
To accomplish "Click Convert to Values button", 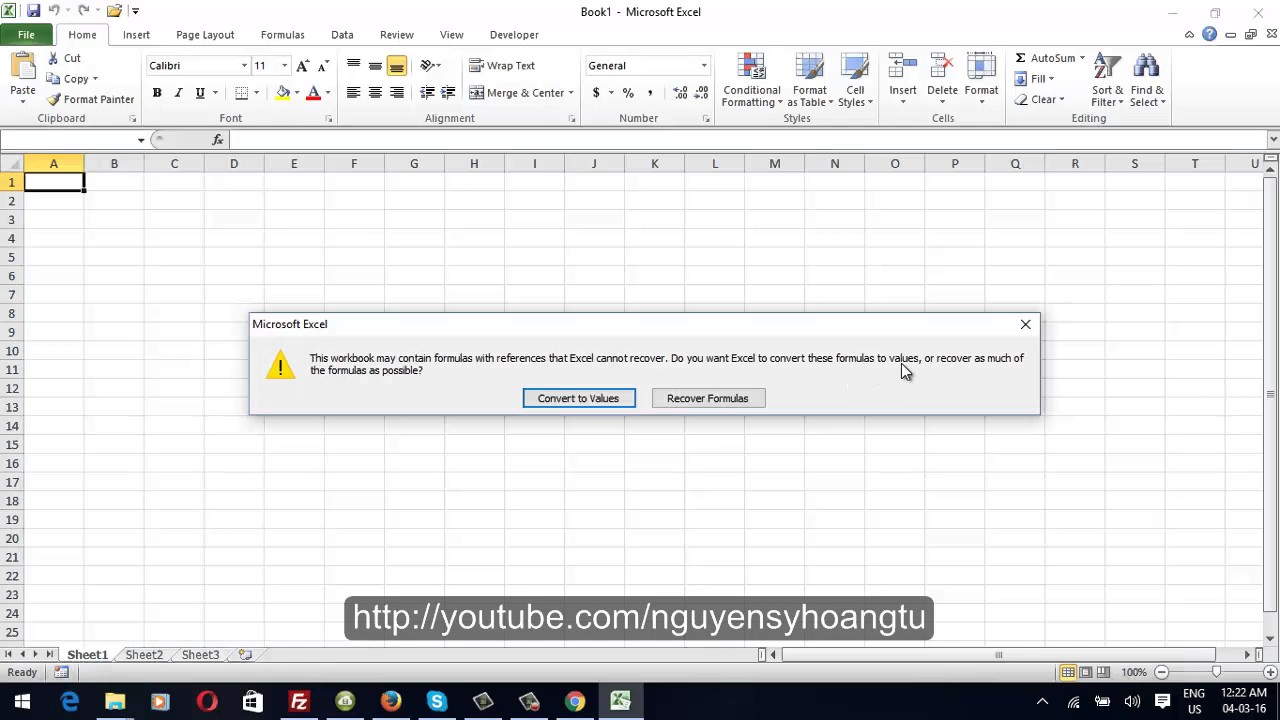I will (578, 398).
